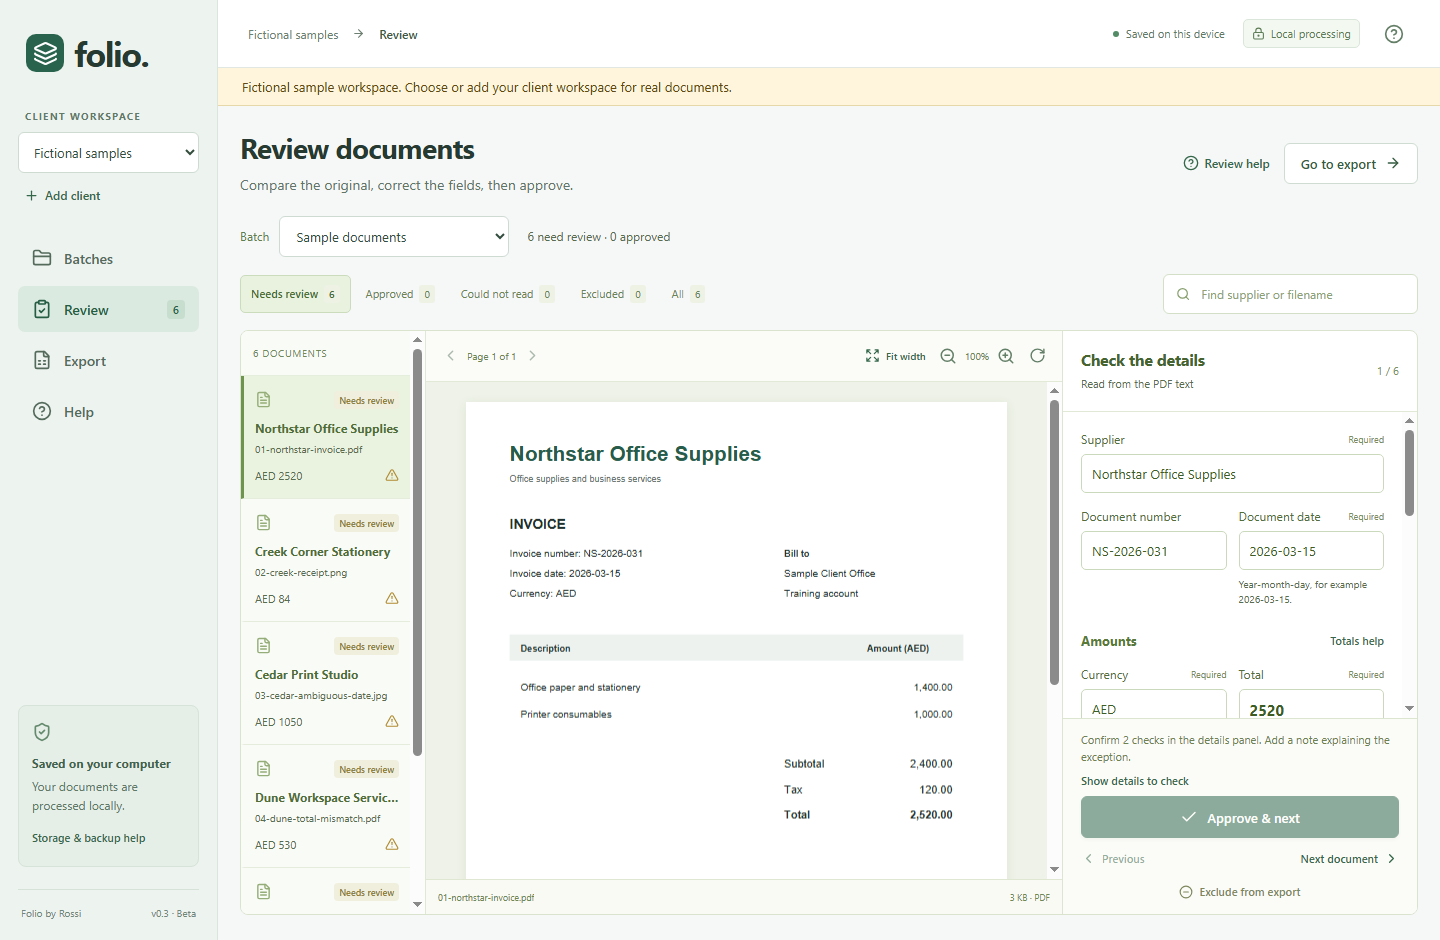Click the Help circle icon in sidebar
The image size is (1440, 940).
[42, 411]
